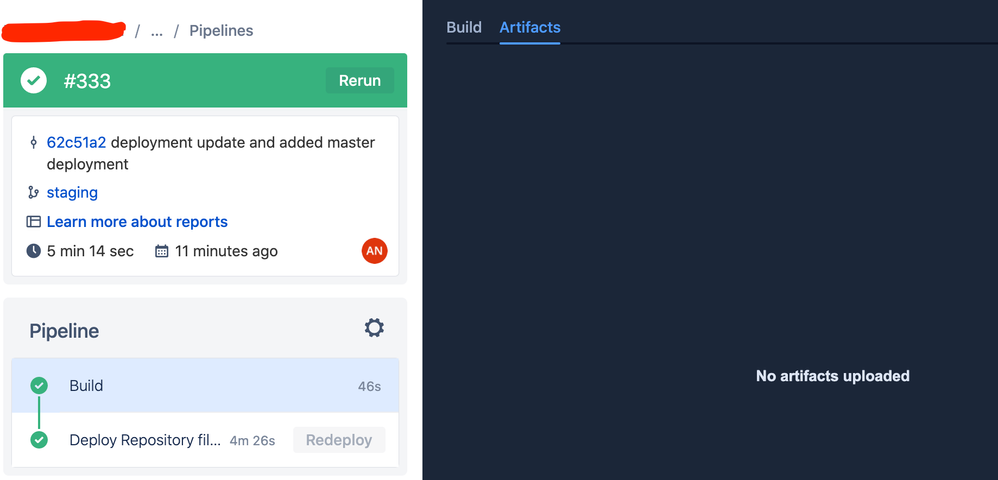This screenshot has height=480, width=998.
Task: Expand the breadcrumb ellipsis
Action: [157, 31]
